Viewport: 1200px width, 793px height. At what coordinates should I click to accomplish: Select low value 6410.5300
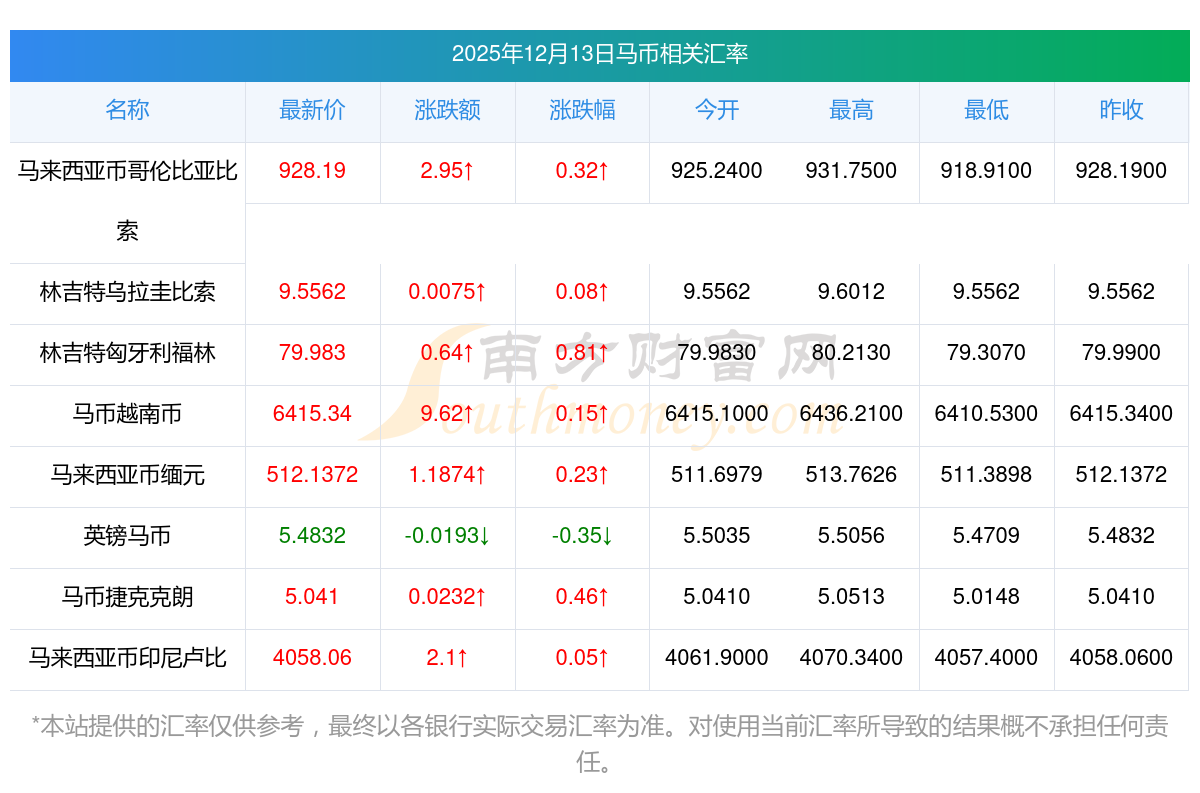point(986,414)
